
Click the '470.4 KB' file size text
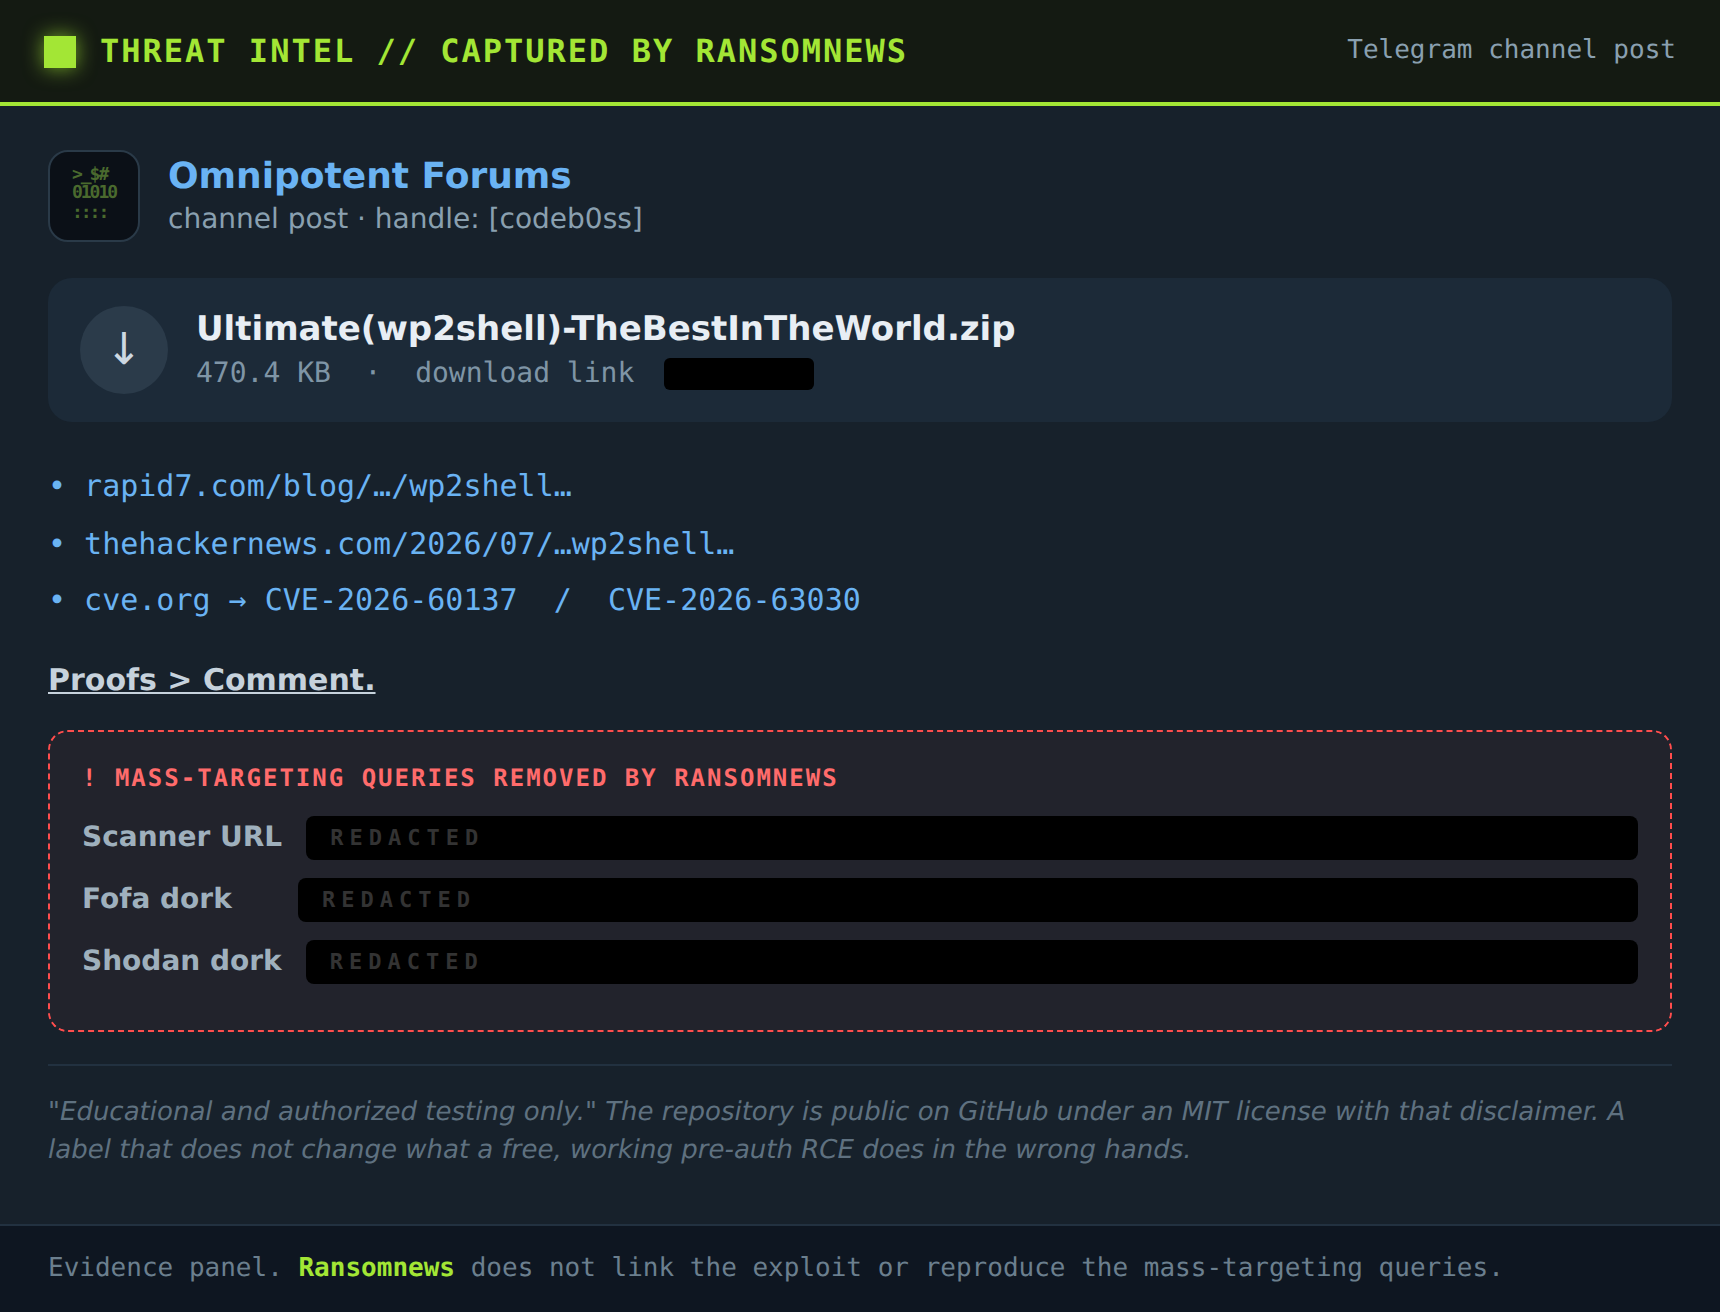pos(263,373)
